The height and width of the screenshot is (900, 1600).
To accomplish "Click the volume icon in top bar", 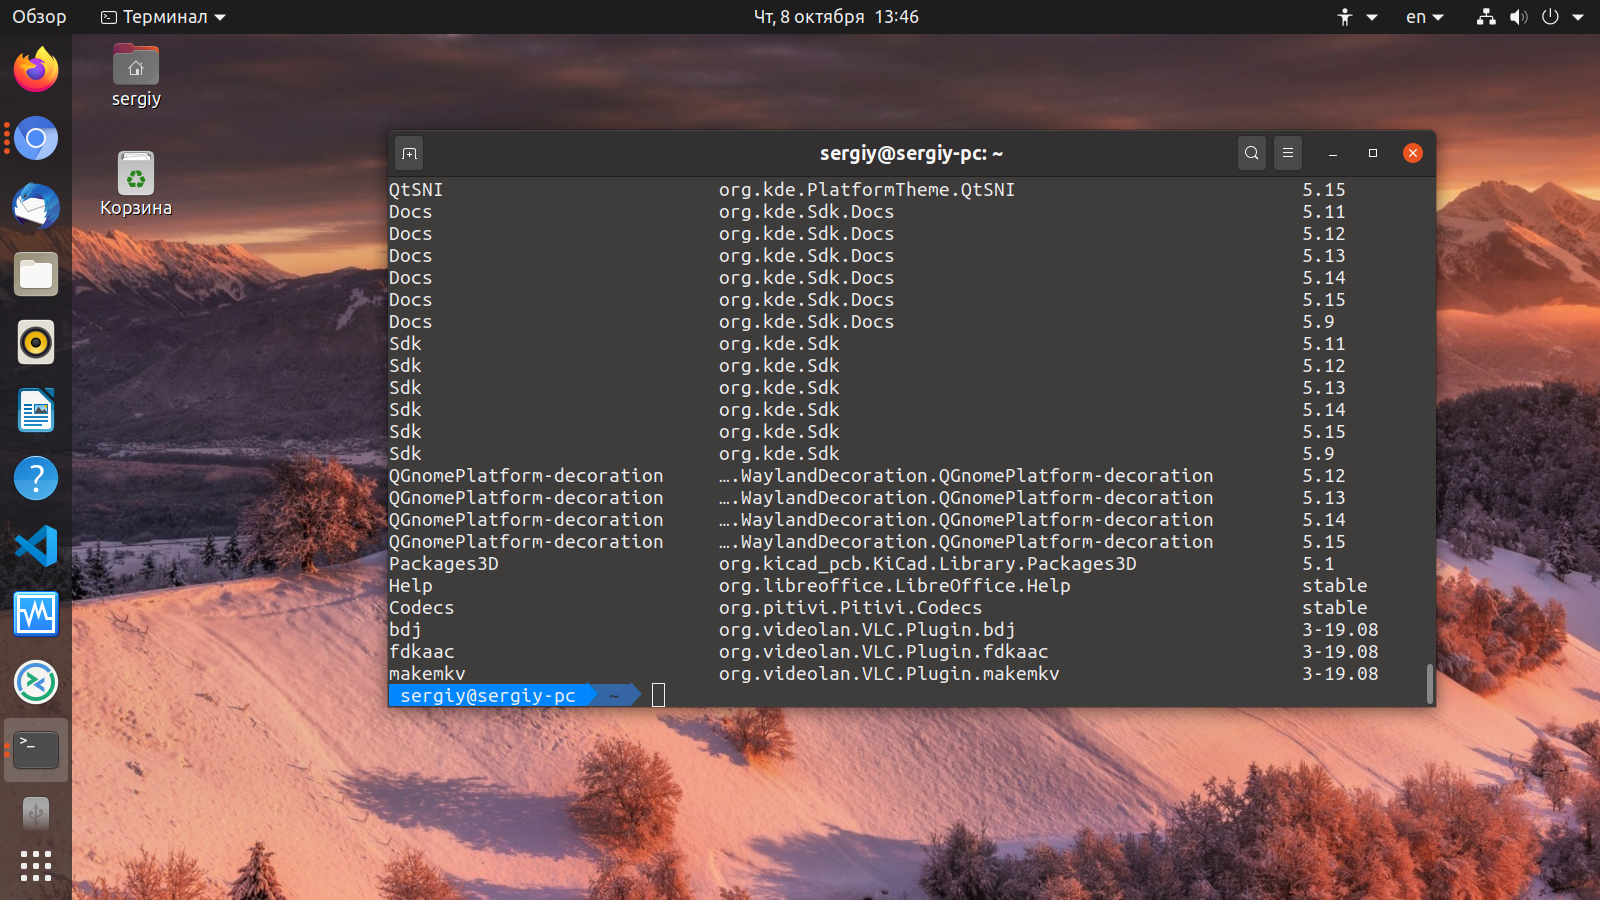I will coord(1518,17).
